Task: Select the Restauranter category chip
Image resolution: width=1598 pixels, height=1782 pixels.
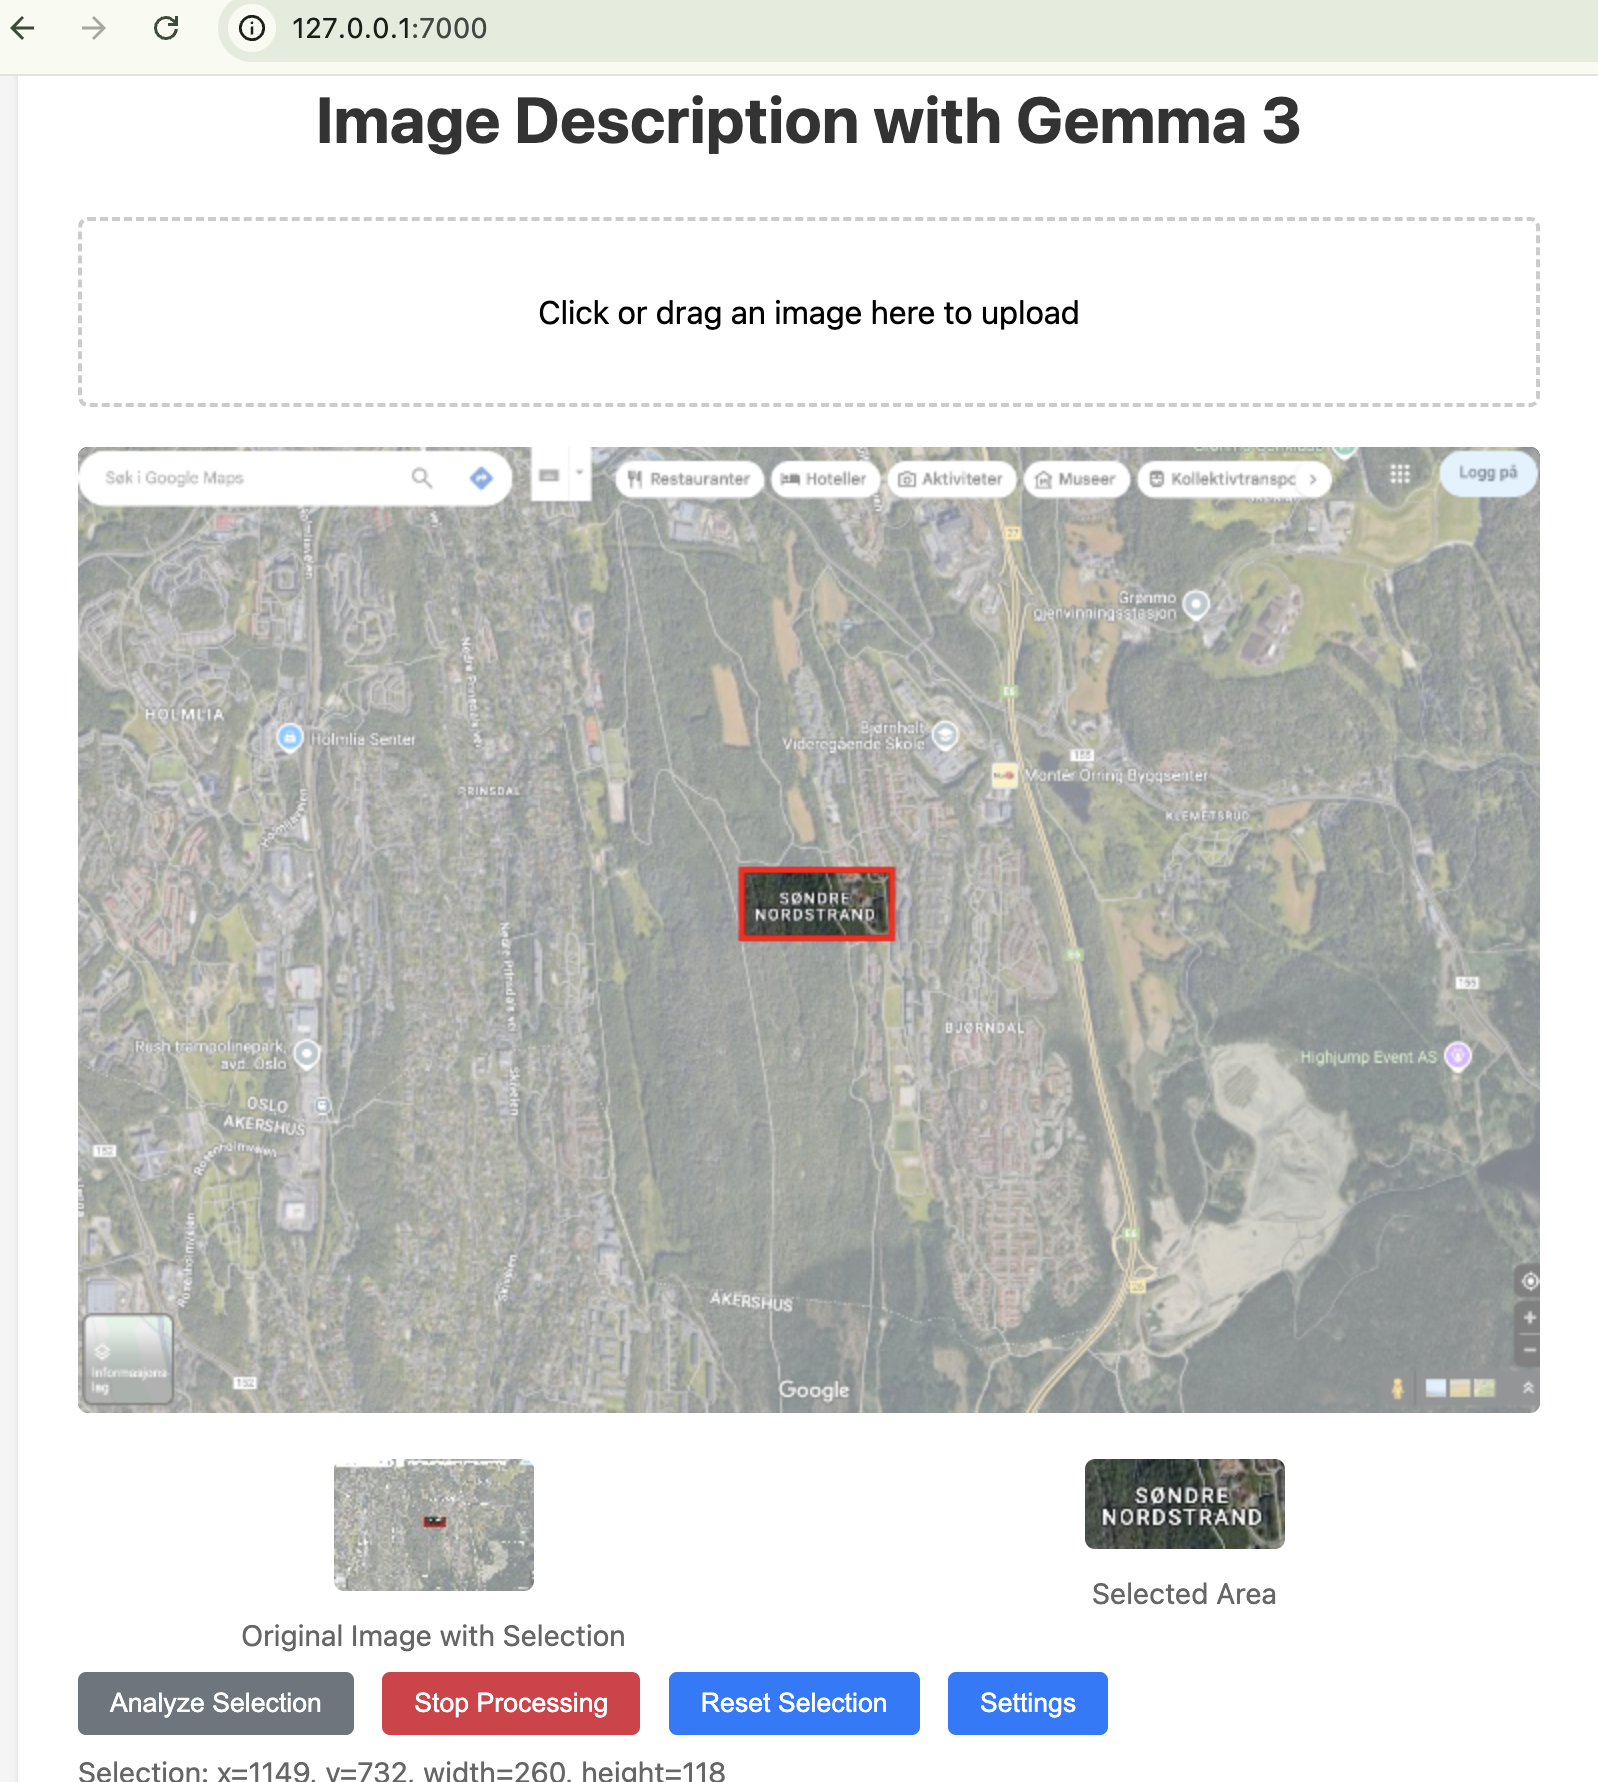Action: click(689, 479)
